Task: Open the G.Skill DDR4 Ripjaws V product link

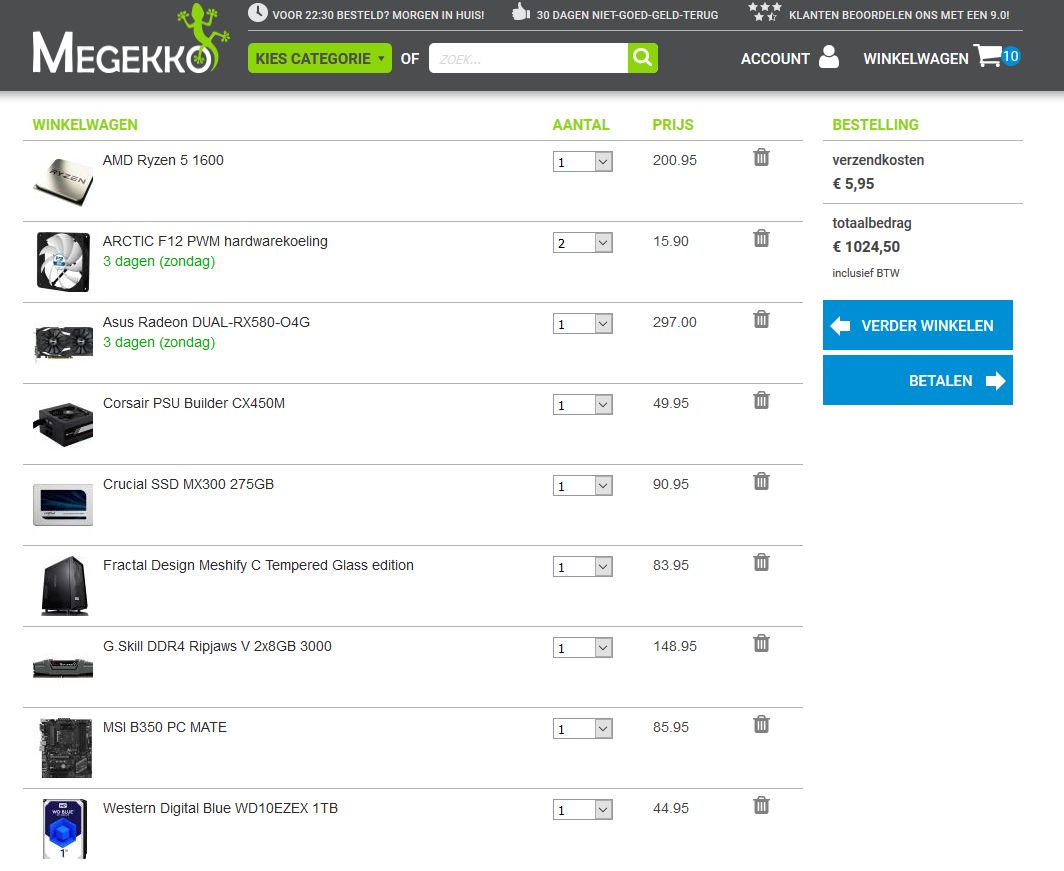Action: coord(217,646)
